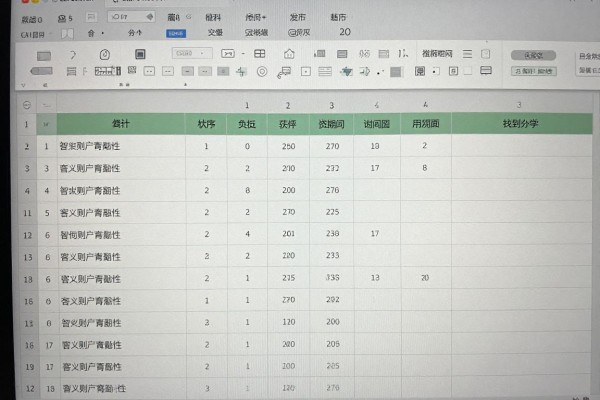Click the cell containing 233
Image resolution: width=600 pixels, height=400 pixels.
[x=332, y=255]
